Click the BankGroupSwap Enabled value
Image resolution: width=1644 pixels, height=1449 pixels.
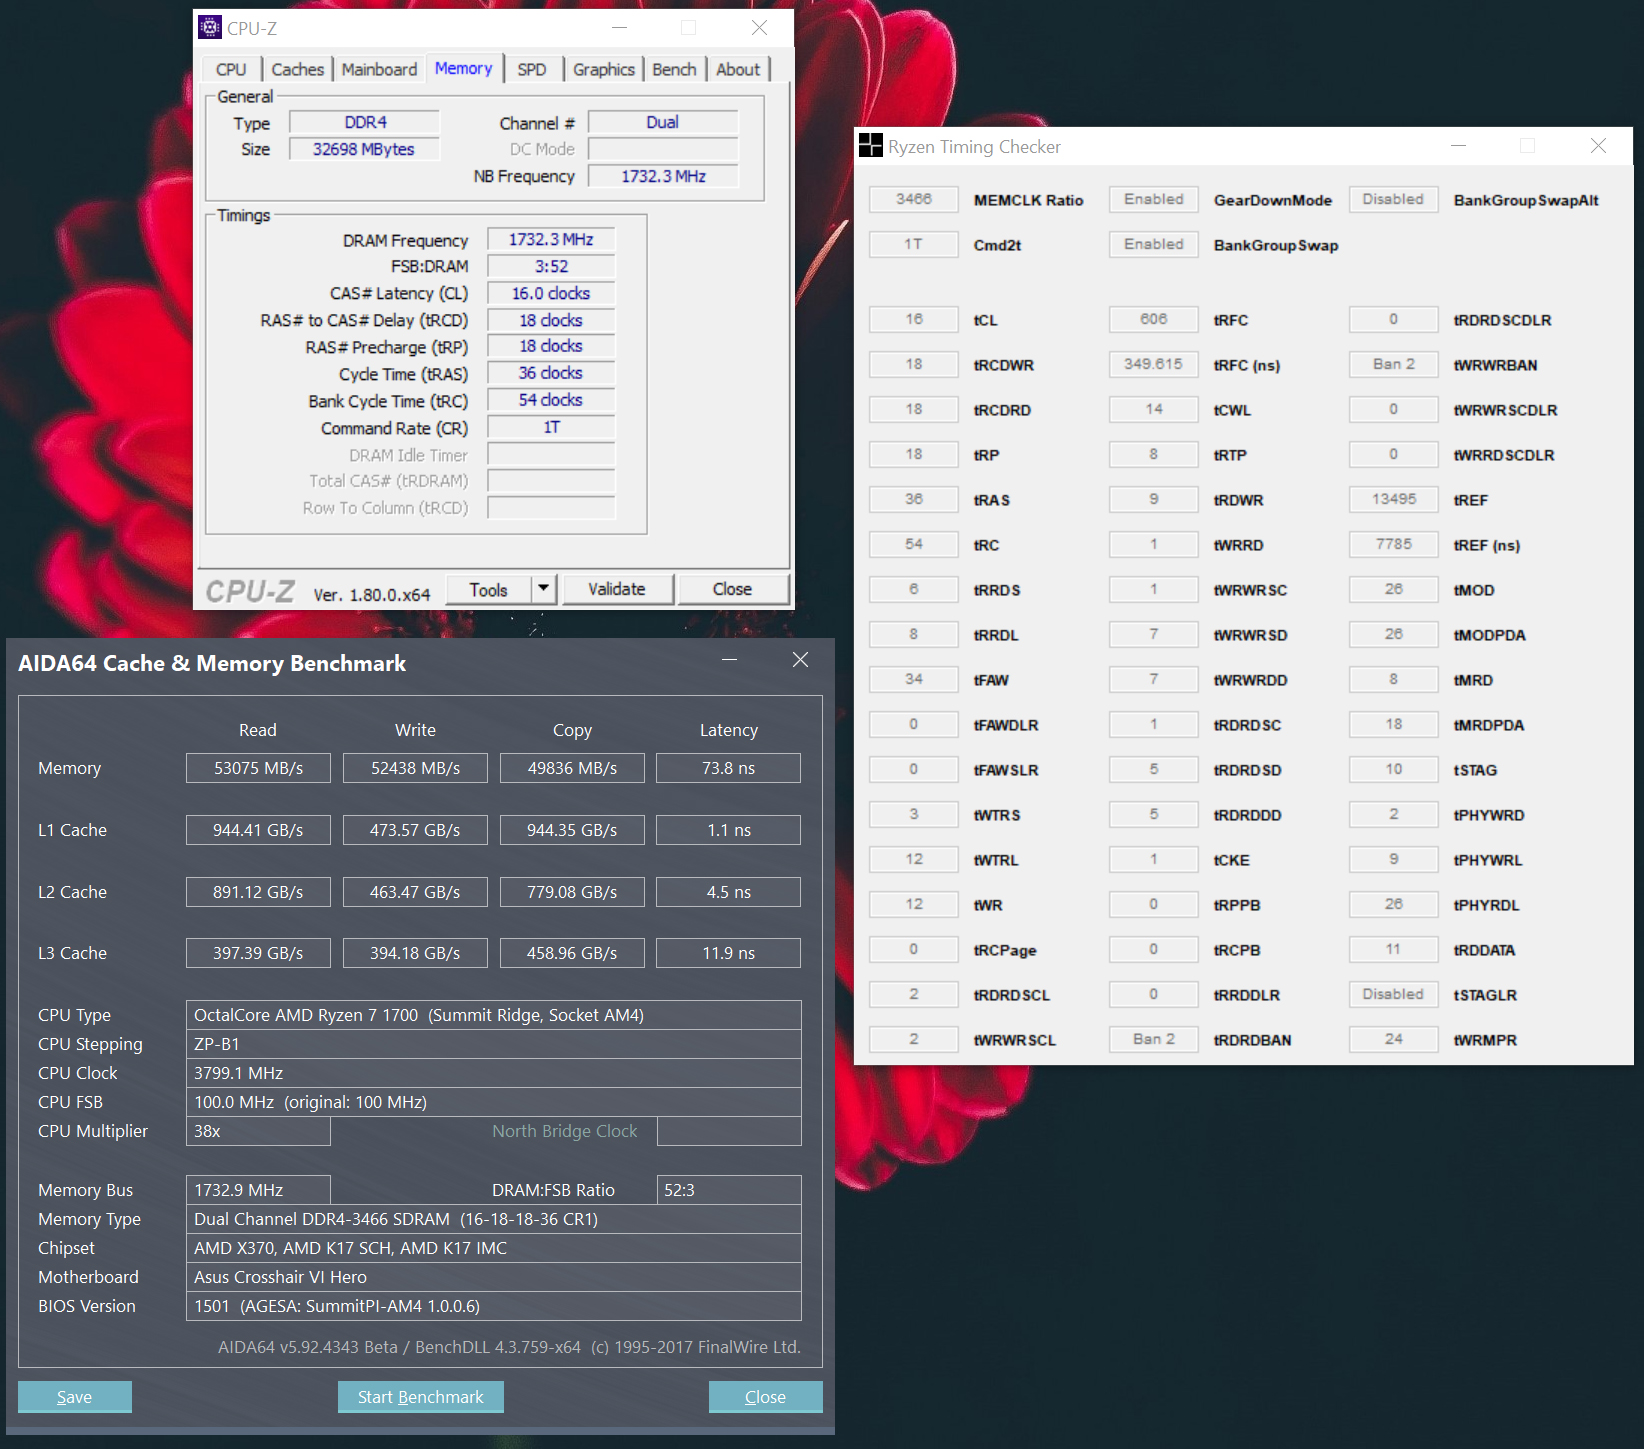[1154, 244]
